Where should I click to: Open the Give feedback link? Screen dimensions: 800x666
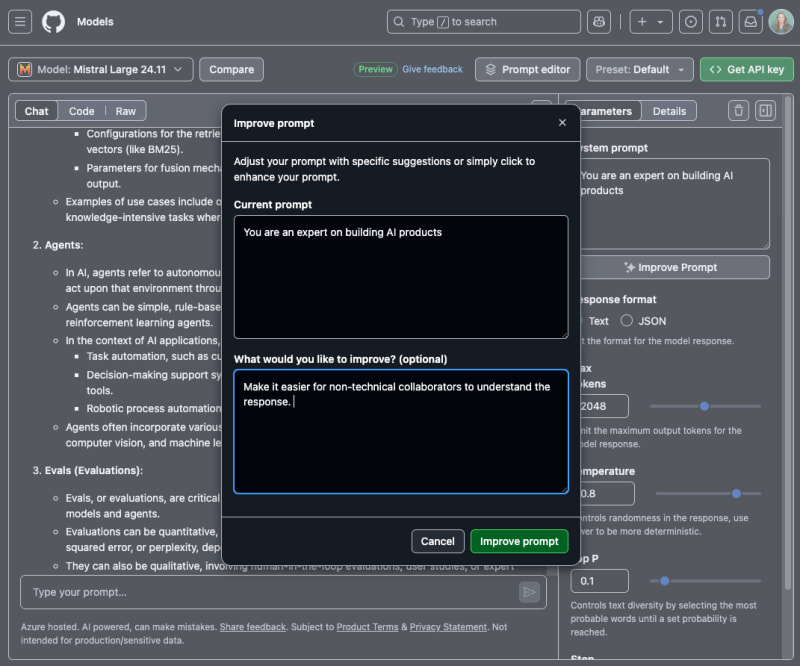pyautogui.click(x=432, y=70)
